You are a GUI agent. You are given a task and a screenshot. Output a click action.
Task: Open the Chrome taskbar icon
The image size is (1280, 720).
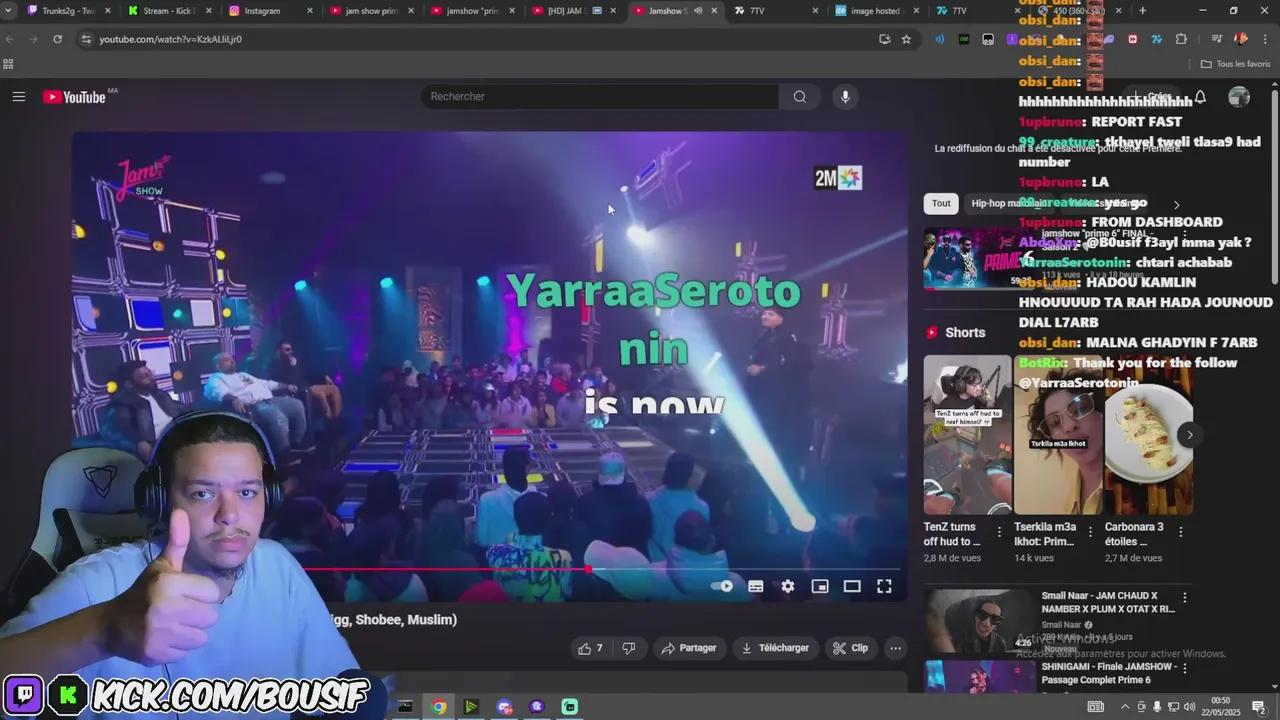pos(438,707)
